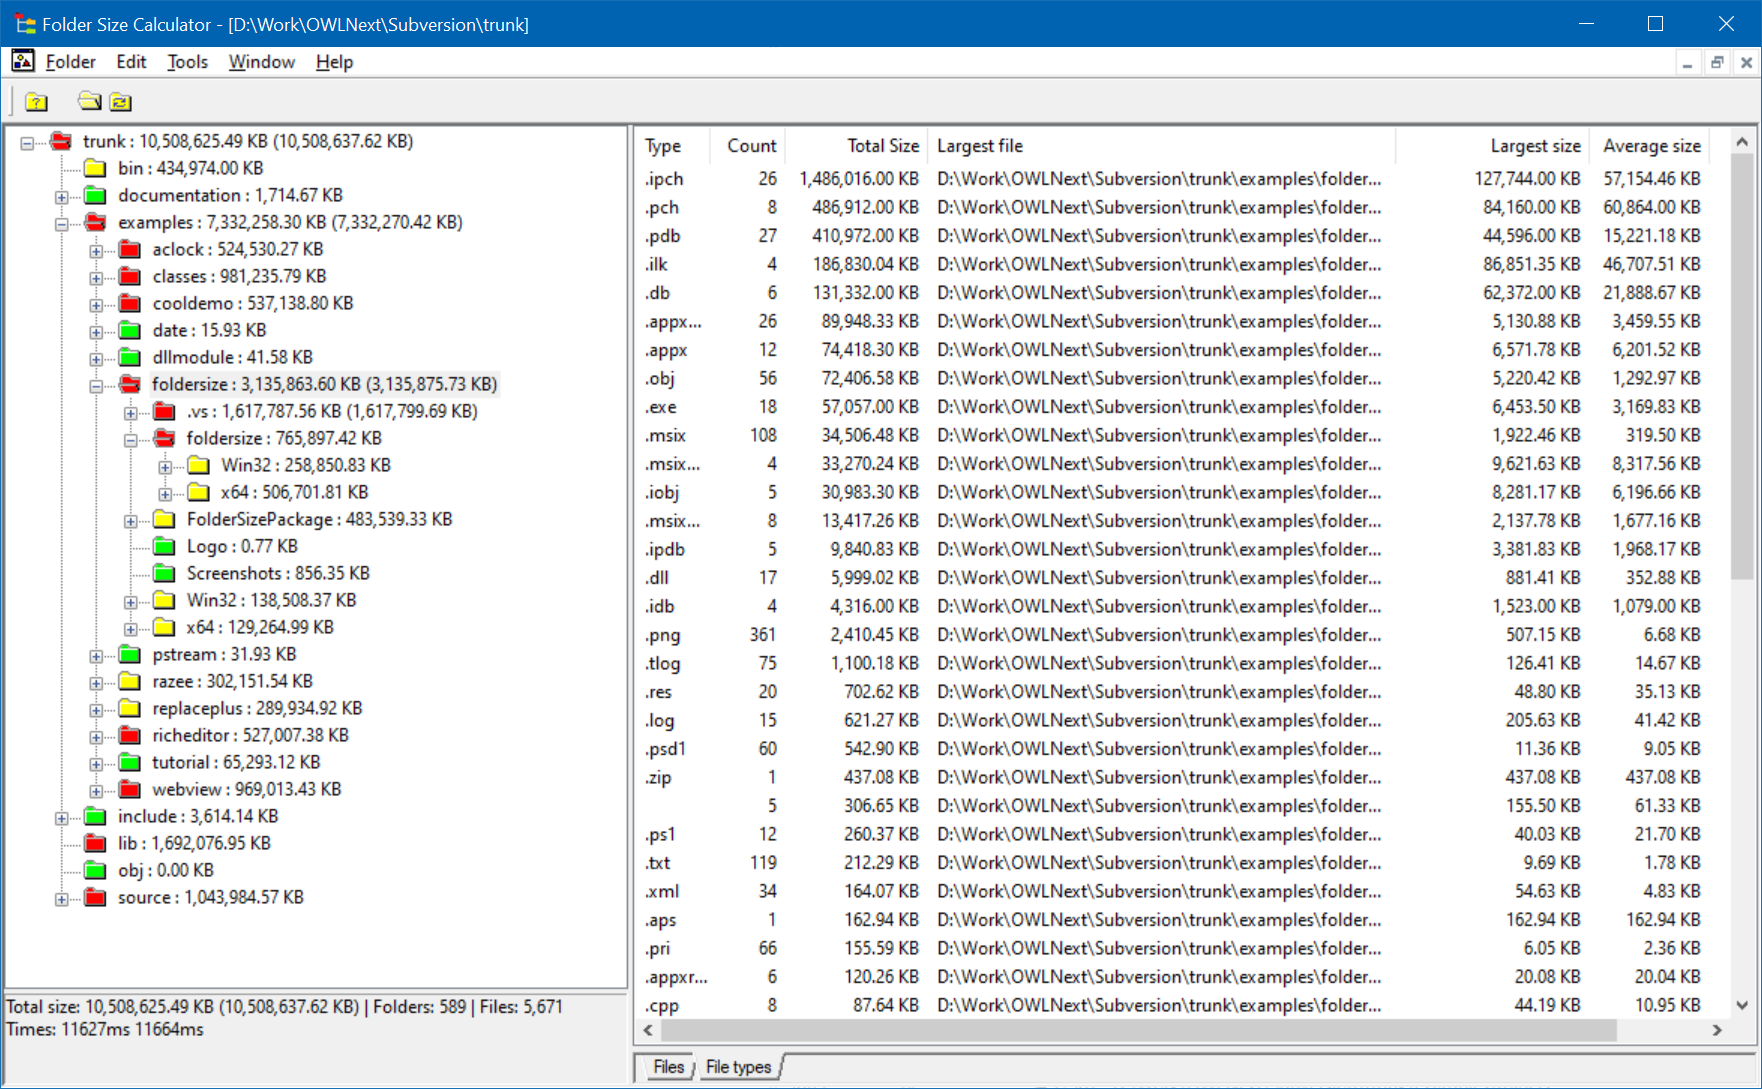The height and width of the screenshot is (1089, 1762).
Task: Click the refresh folder toolbar icon
Action: 121,101
